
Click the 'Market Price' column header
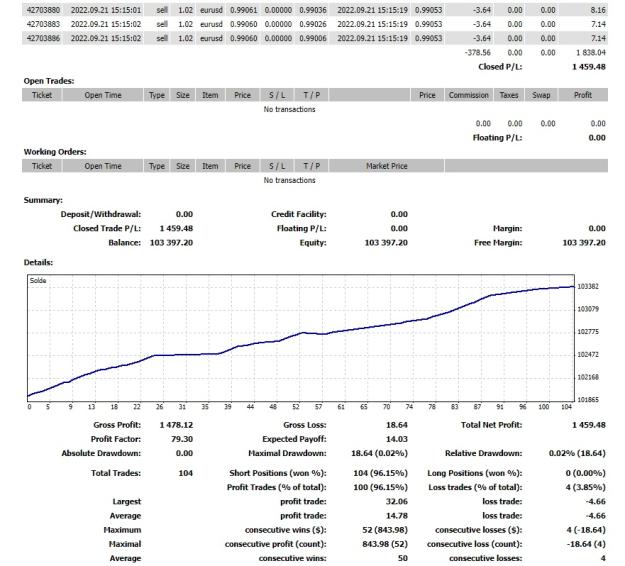point(386,166)
